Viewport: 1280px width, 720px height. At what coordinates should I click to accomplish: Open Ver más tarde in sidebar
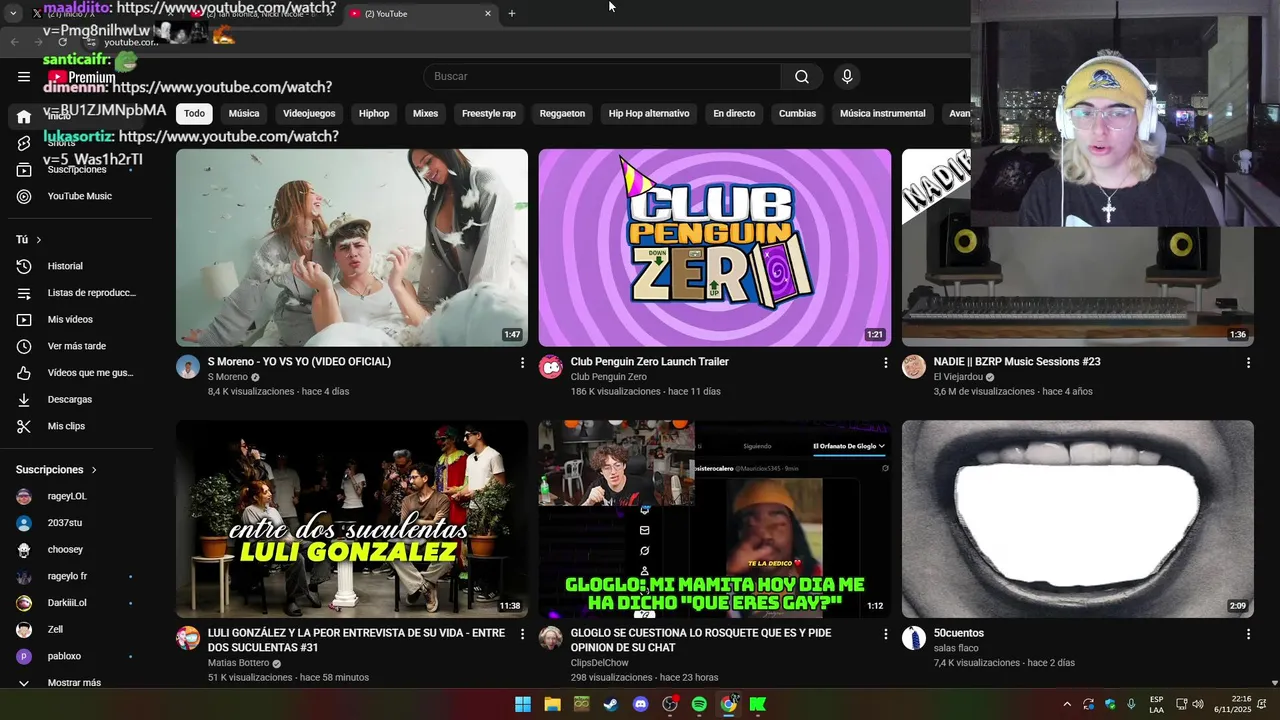76,346
